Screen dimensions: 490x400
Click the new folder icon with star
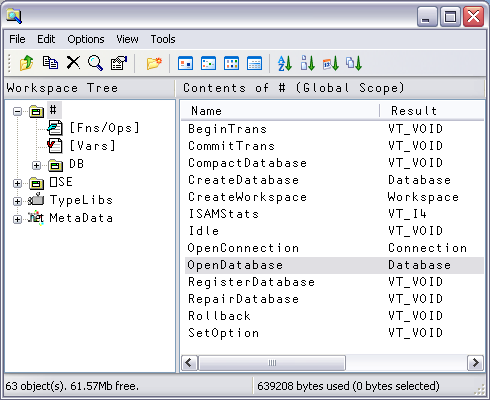point(154,63)
